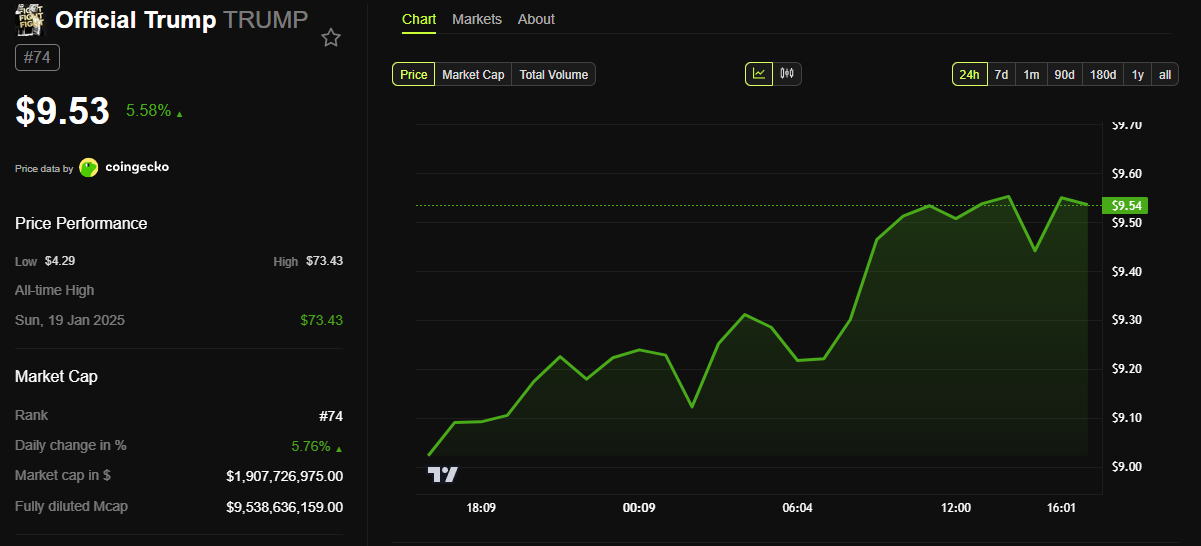Open the Markets tab

(x=477, y=19)
